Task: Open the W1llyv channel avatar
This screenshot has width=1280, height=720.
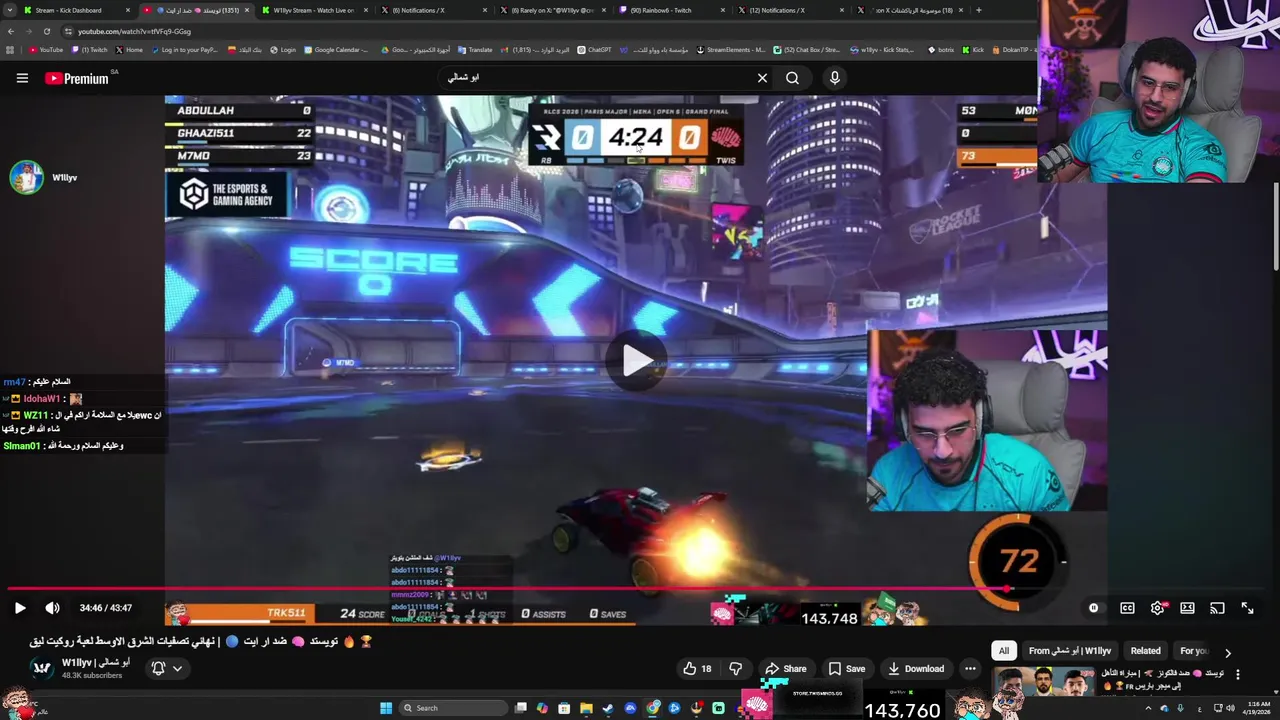Action: 42,668
